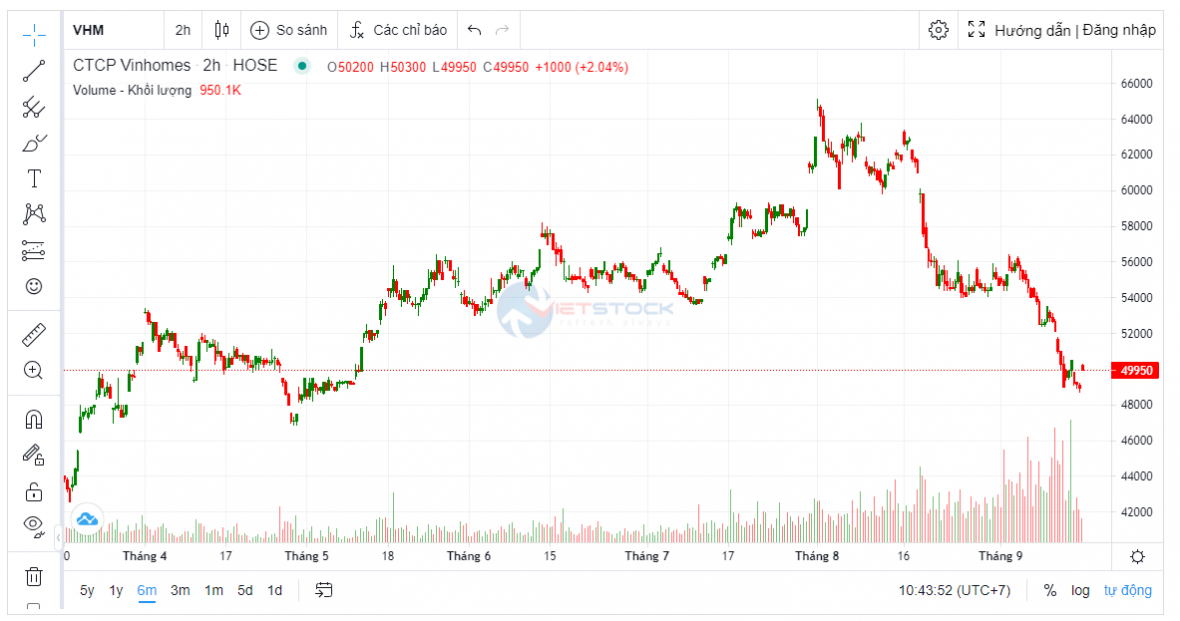Select the ruler measure tool
Viewport: 1180px width, 621px height.
(34, 334)
